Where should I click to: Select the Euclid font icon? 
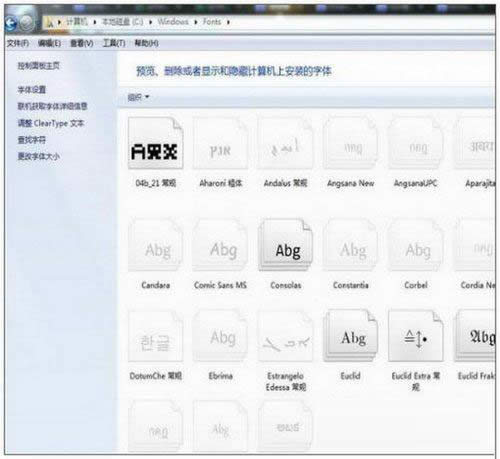[x=351, y=336]
